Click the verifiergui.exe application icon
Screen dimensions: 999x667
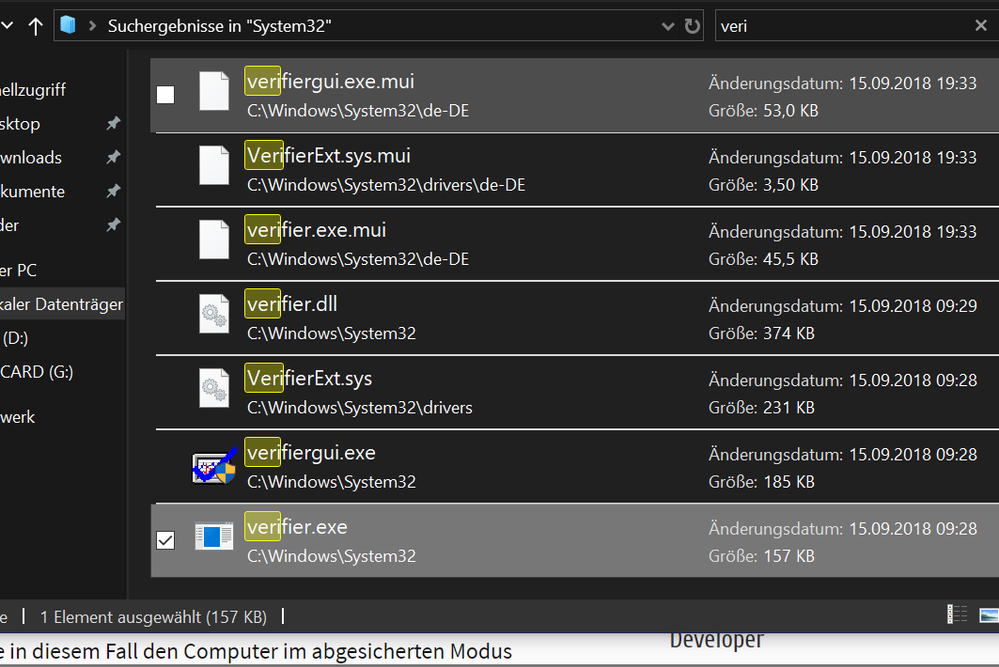coord(215,466)
